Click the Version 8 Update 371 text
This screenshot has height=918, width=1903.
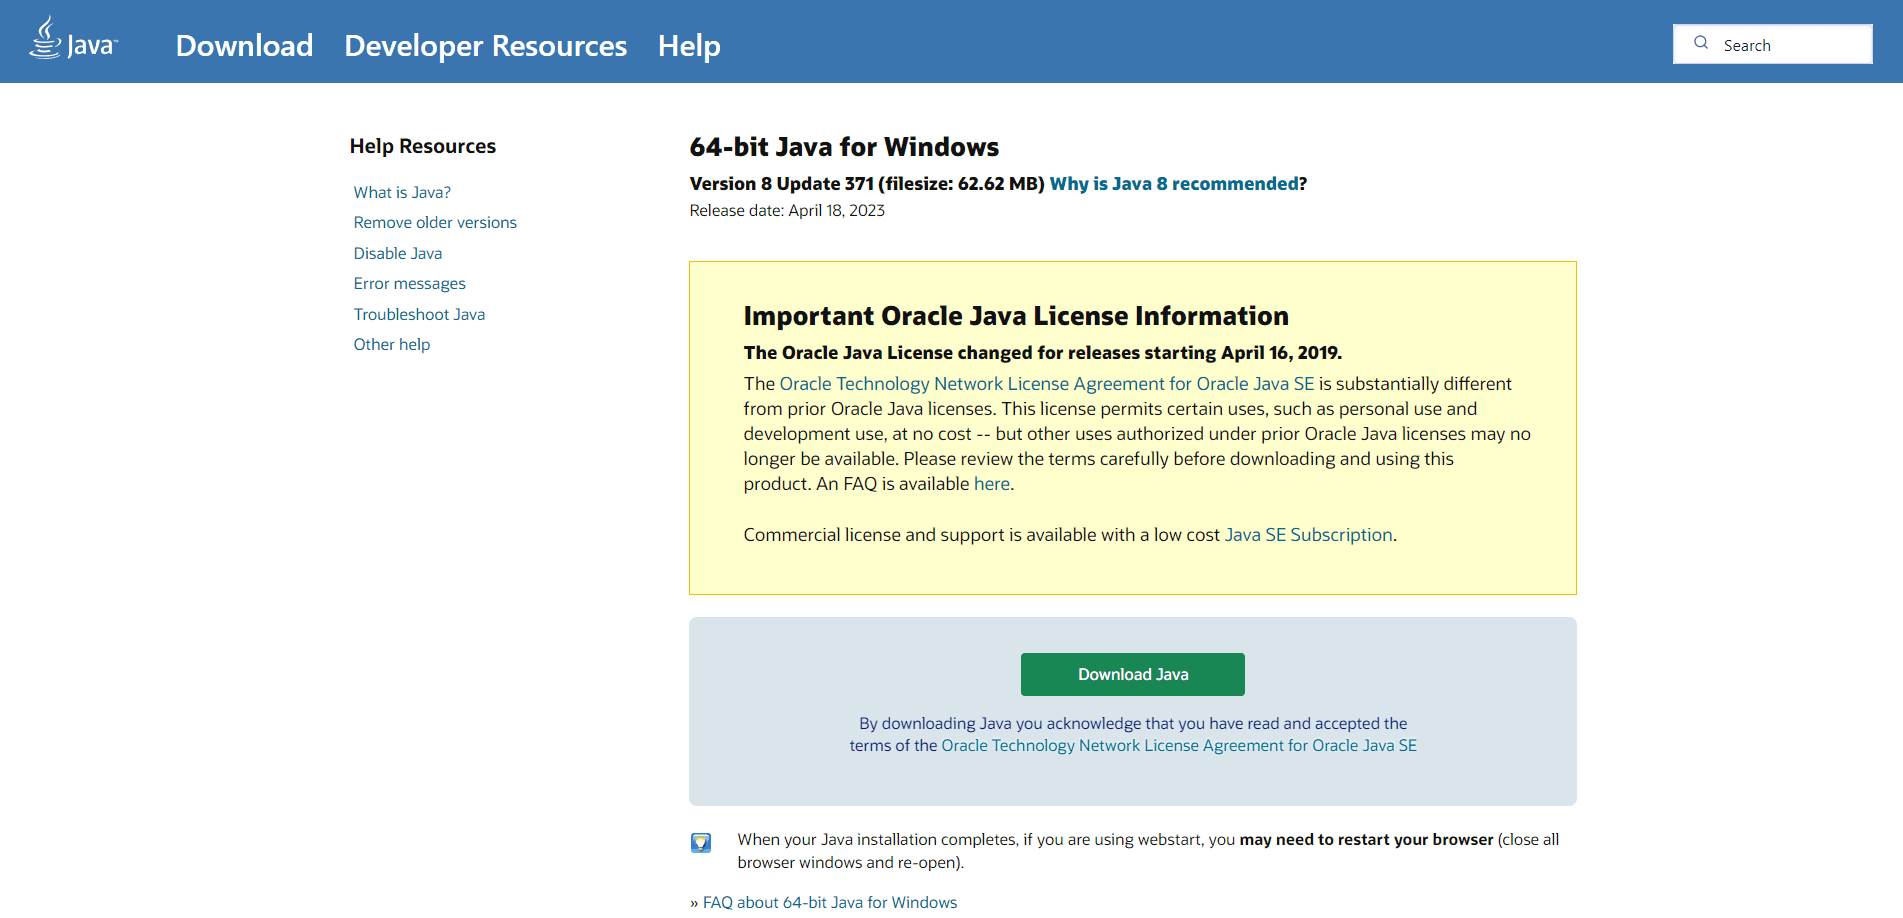click(782, 184)
